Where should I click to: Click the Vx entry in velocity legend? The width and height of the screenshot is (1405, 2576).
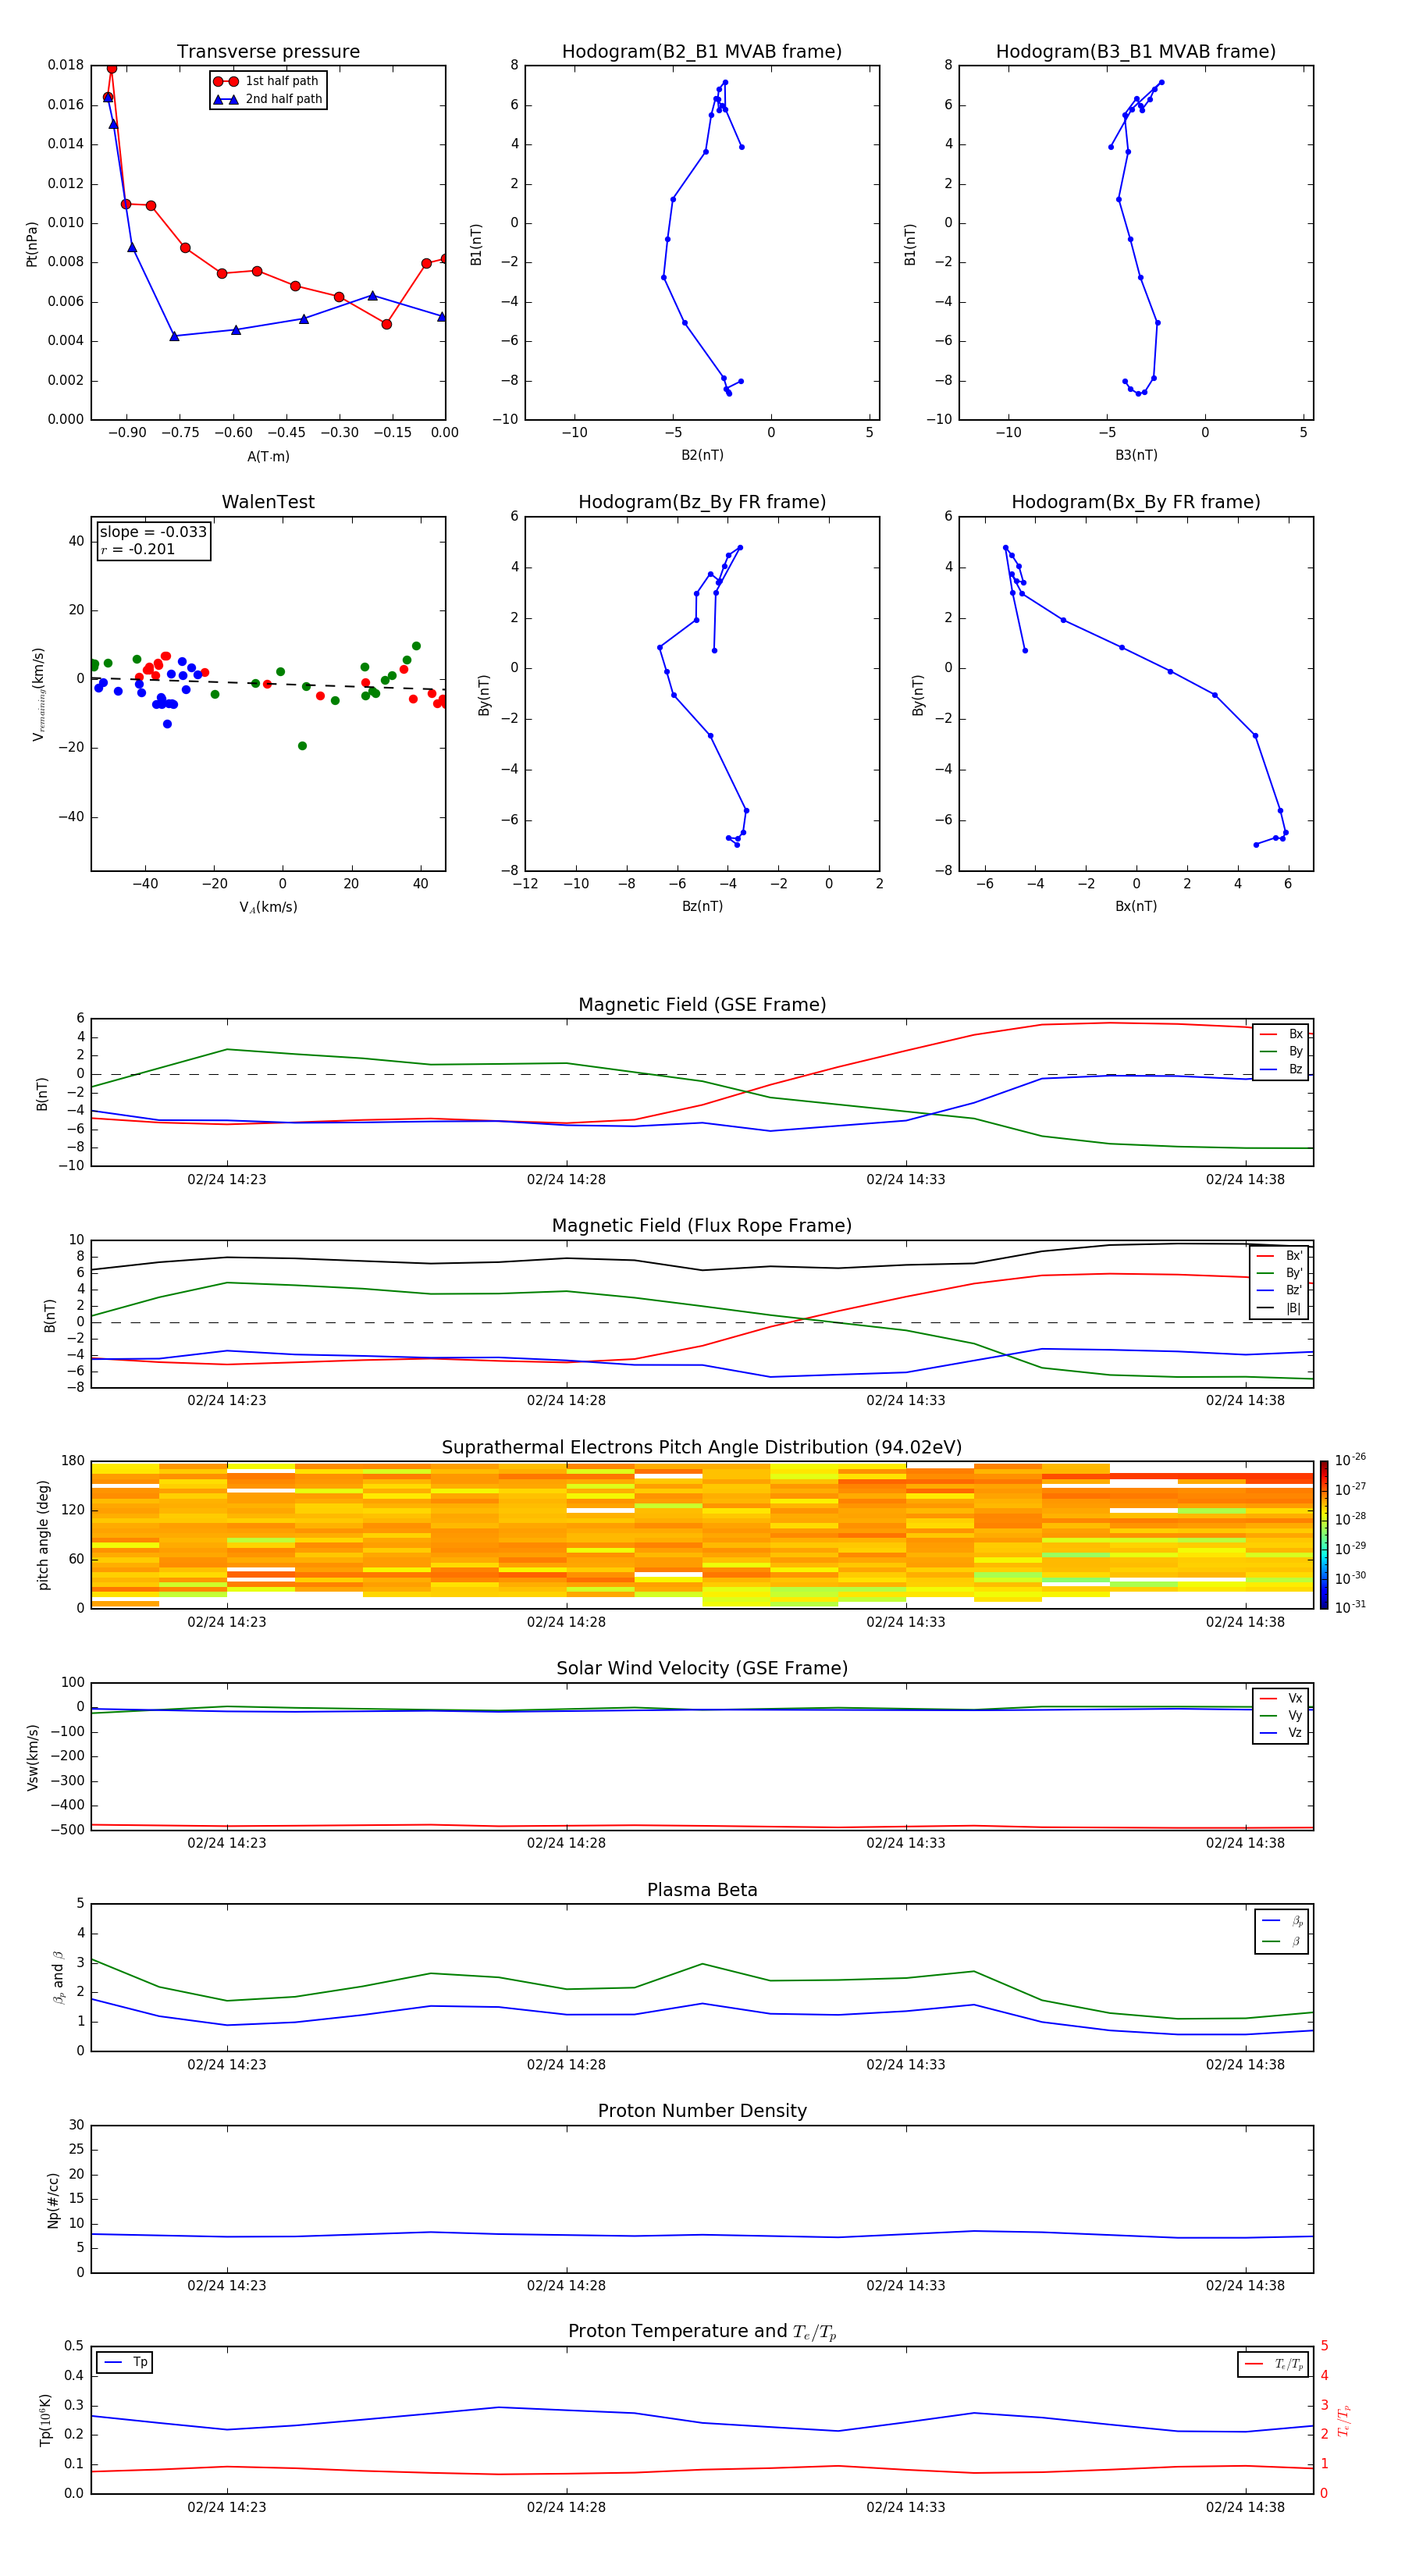pyautogui.click(x=1281, y=1699)
